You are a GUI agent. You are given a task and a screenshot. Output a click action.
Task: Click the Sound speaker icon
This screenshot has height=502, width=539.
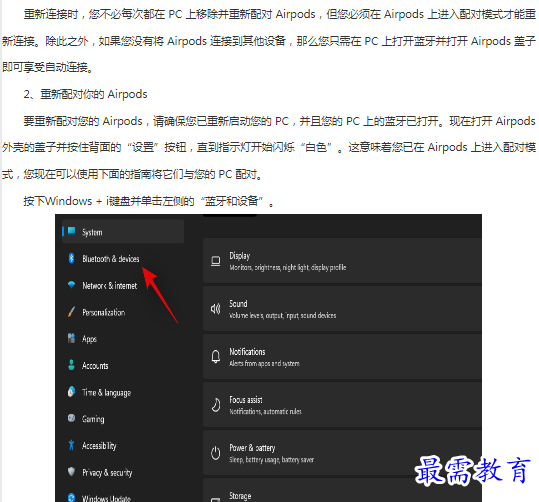click(216, 309)
